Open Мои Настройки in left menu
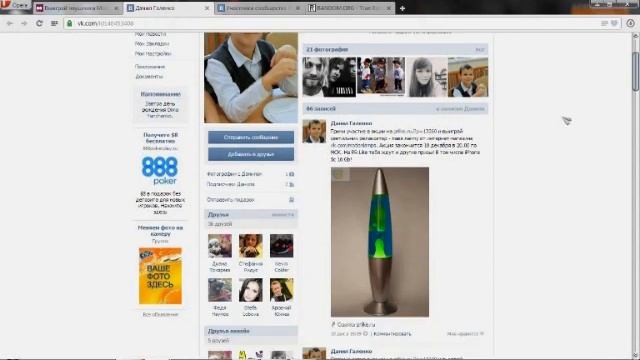The width and height of the screenshot is (640, 360). click(x=153, y=53)
